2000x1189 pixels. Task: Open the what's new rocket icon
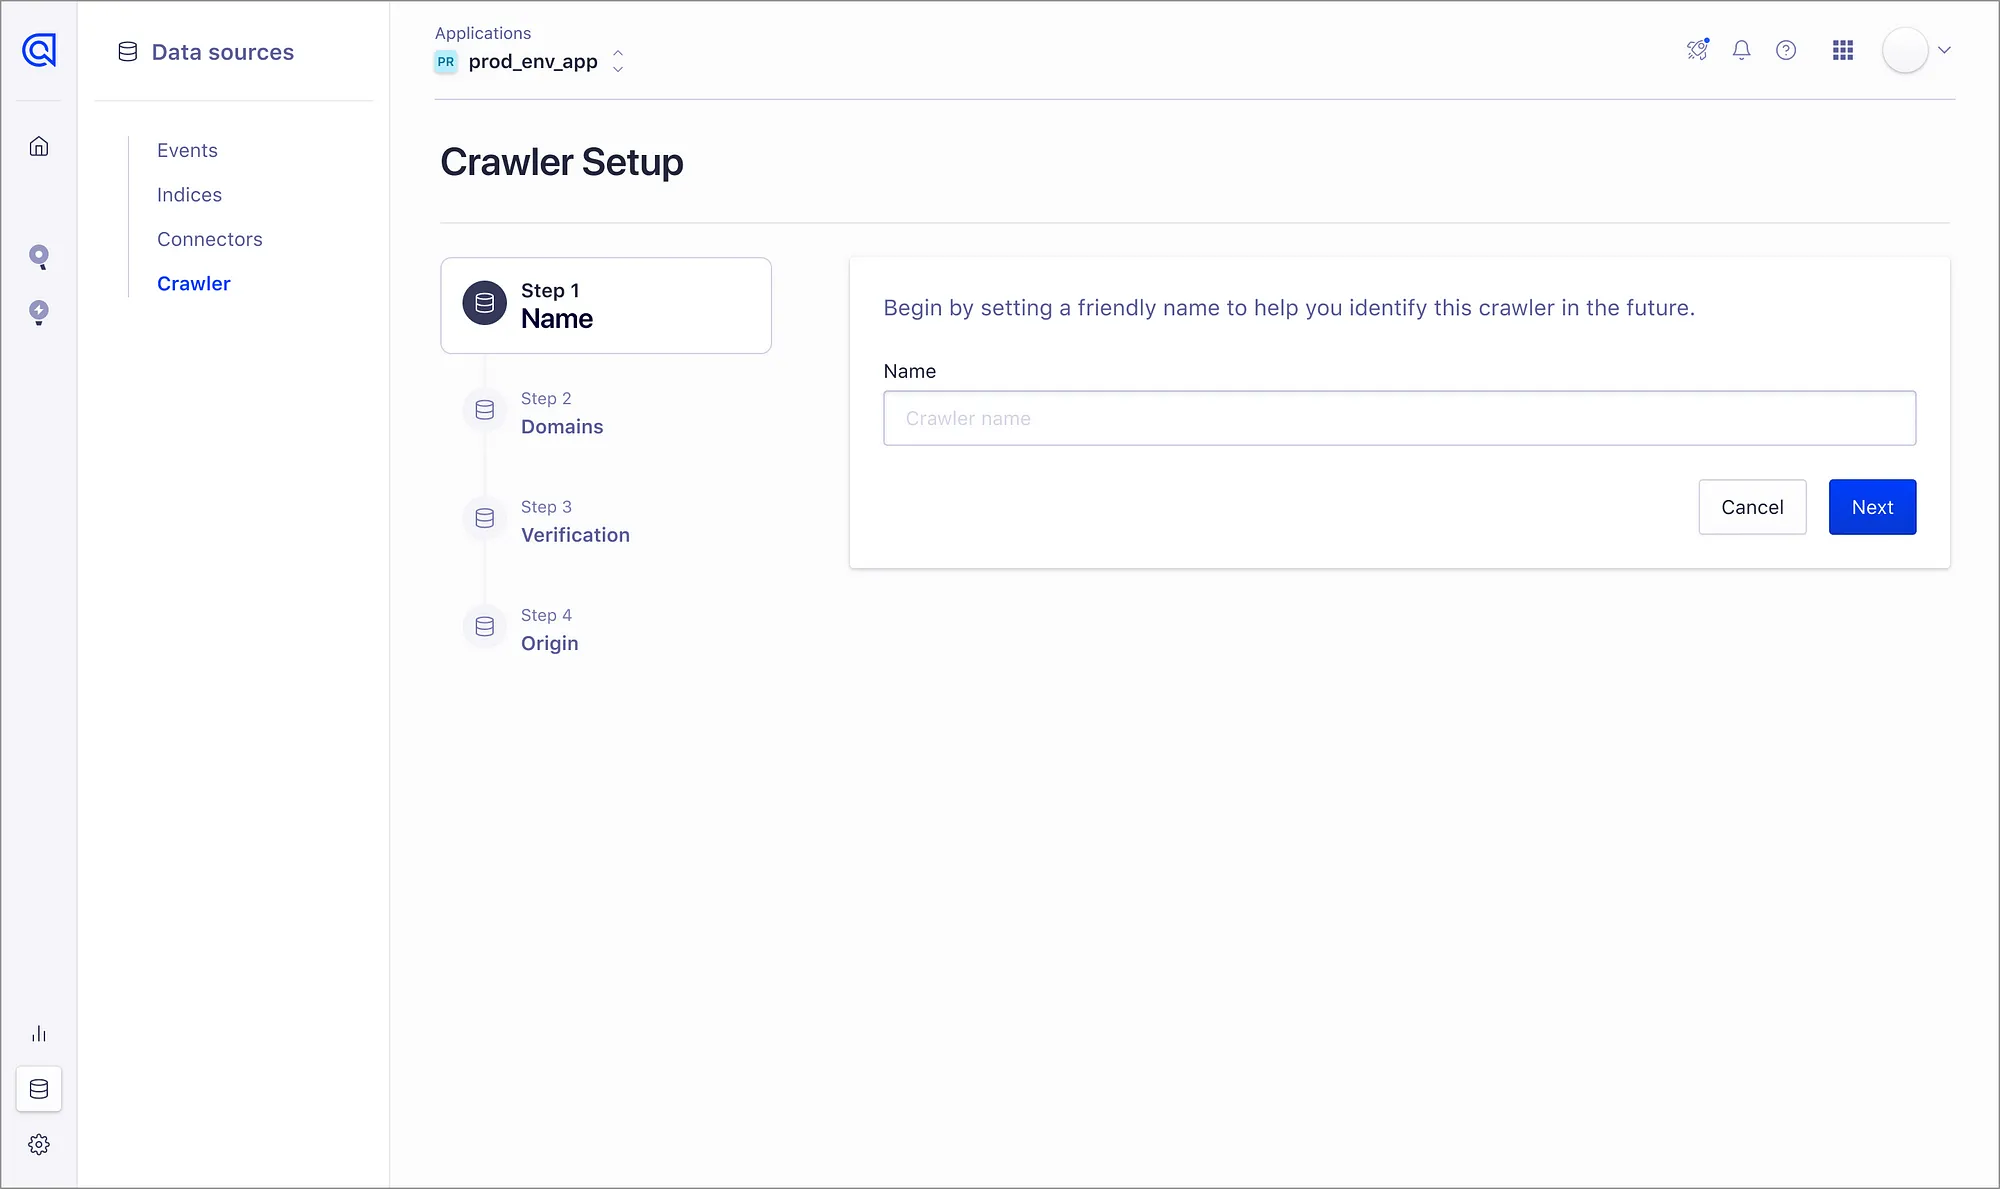[x=1696, y=50]
